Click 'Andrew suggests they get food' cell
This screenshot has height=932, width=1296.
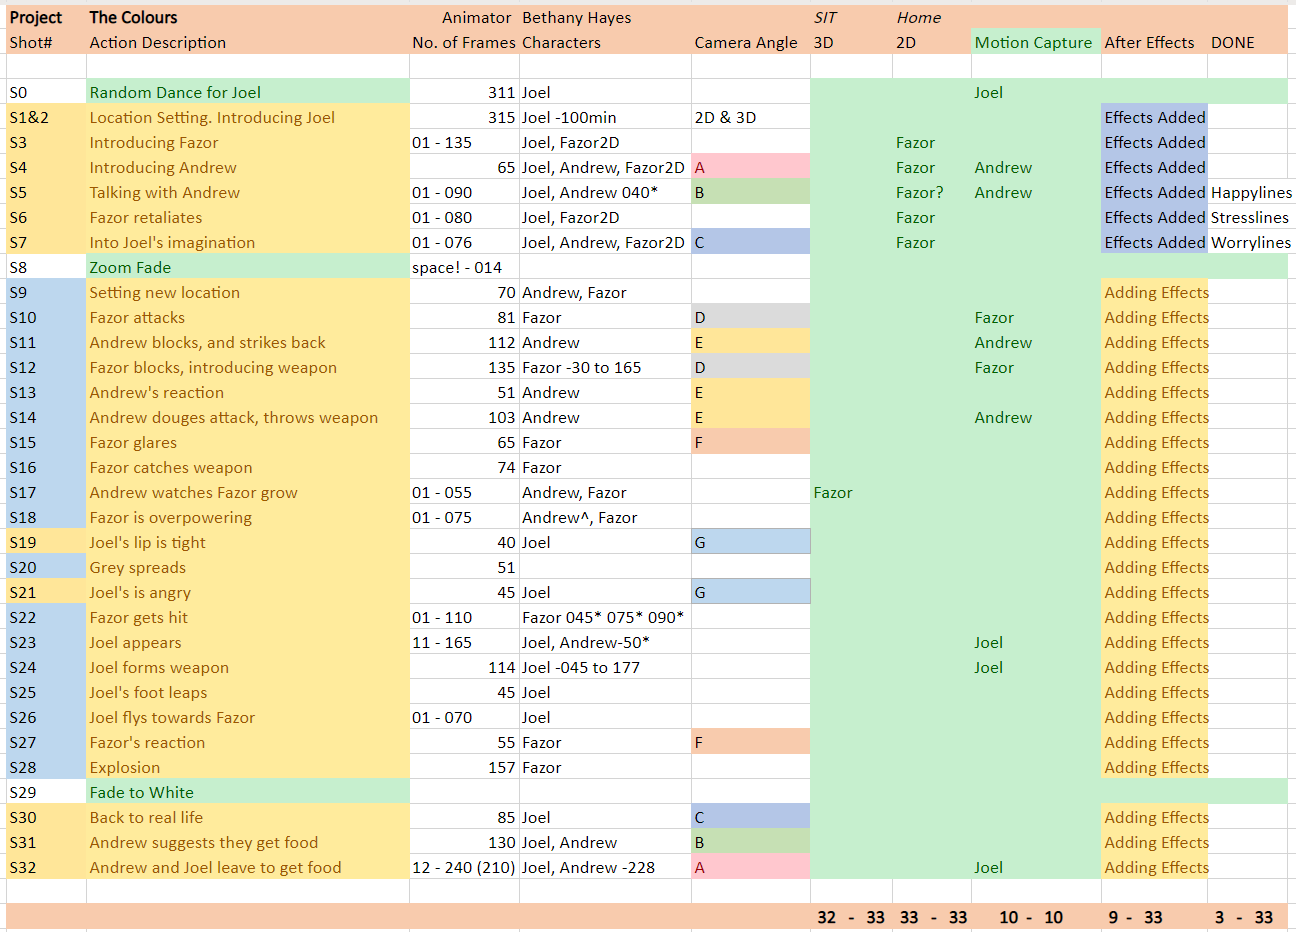click(248, 842)
